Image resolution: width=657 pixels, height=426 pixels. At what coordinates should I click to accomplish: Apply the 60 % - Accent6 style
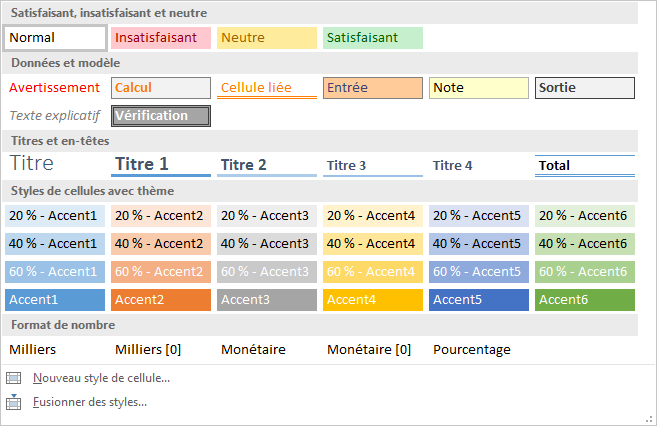coord(585,271)
